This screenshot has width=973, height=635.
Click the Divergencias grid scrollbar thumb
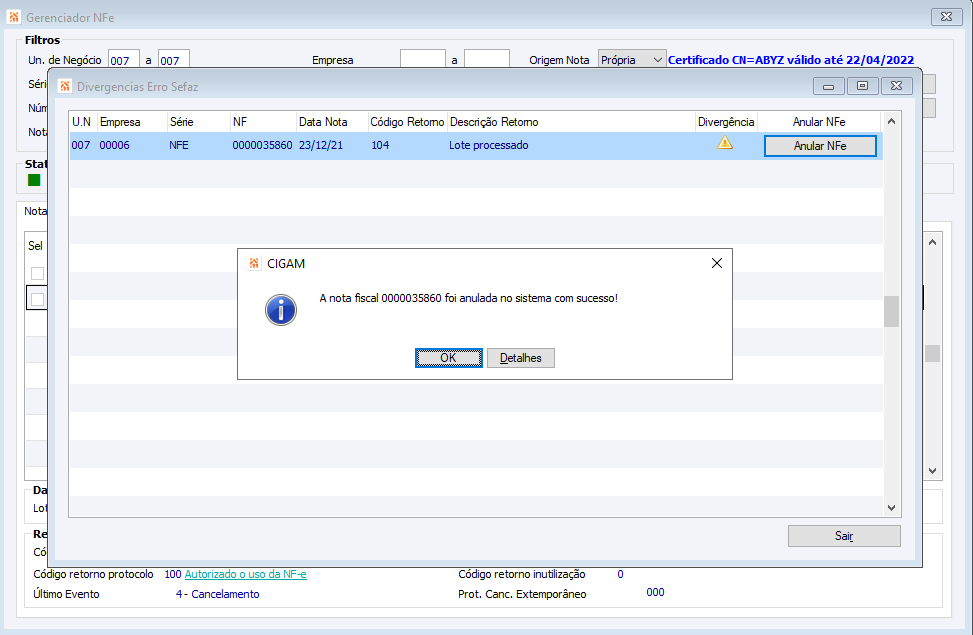[891, 311]
